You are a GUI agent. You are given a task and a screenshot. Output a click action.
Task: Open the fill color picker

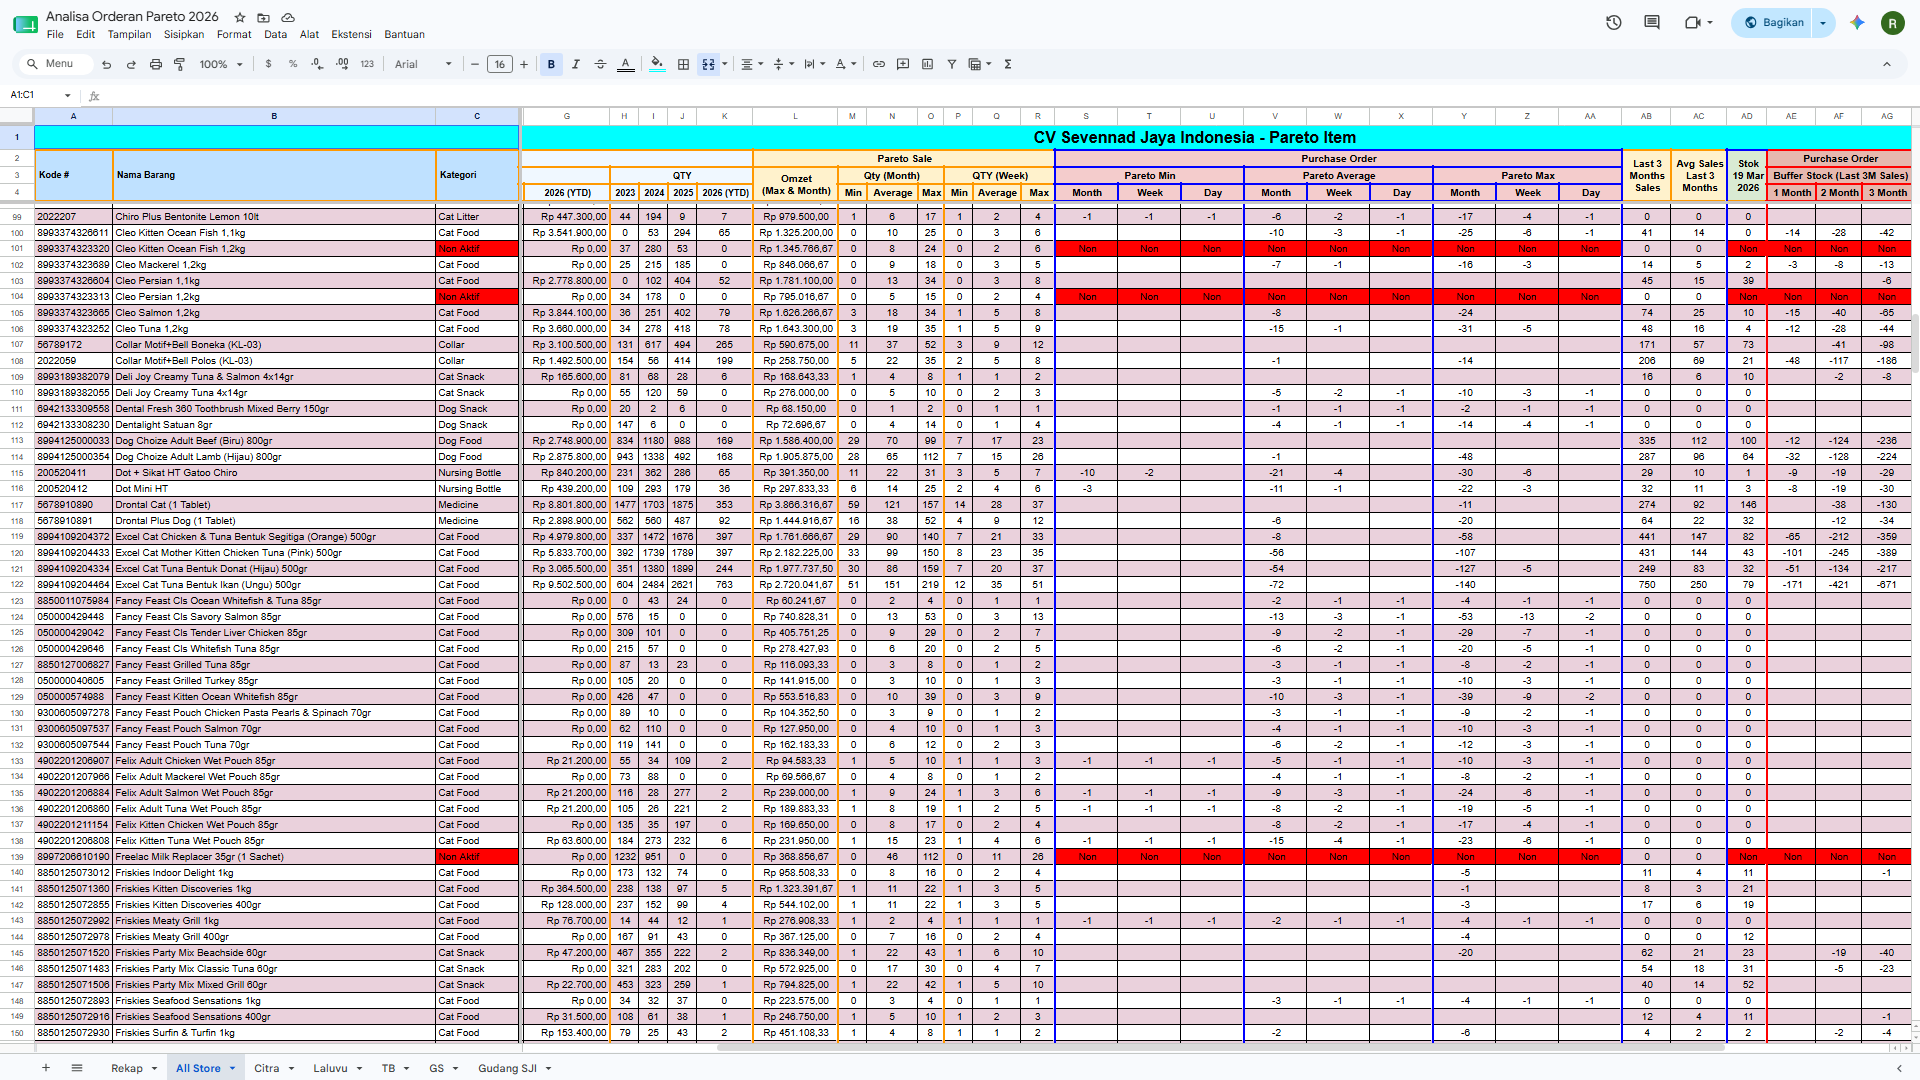[x=657, y=64]
